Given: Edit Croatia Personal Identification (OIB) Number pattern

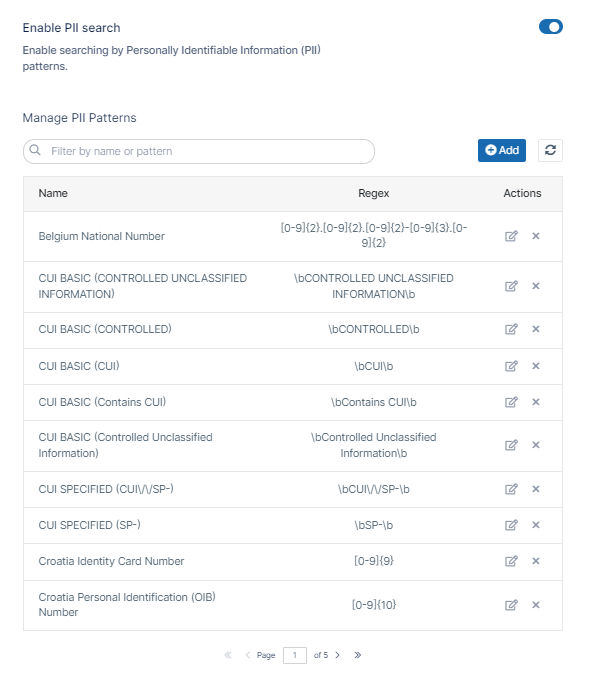Looking at the screenshot, I should (511, 606).
